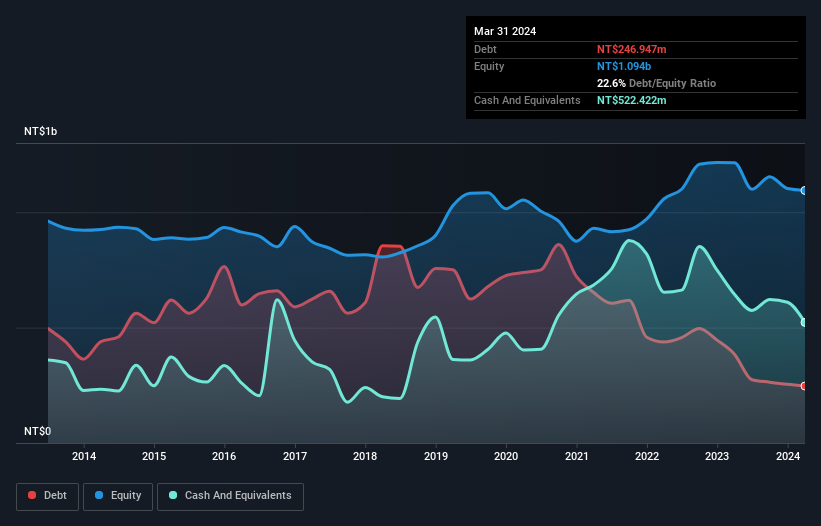Click the 2019 x-axis label
The height and width of the screenshot is (526, 821).
click(x=436, y=456)
